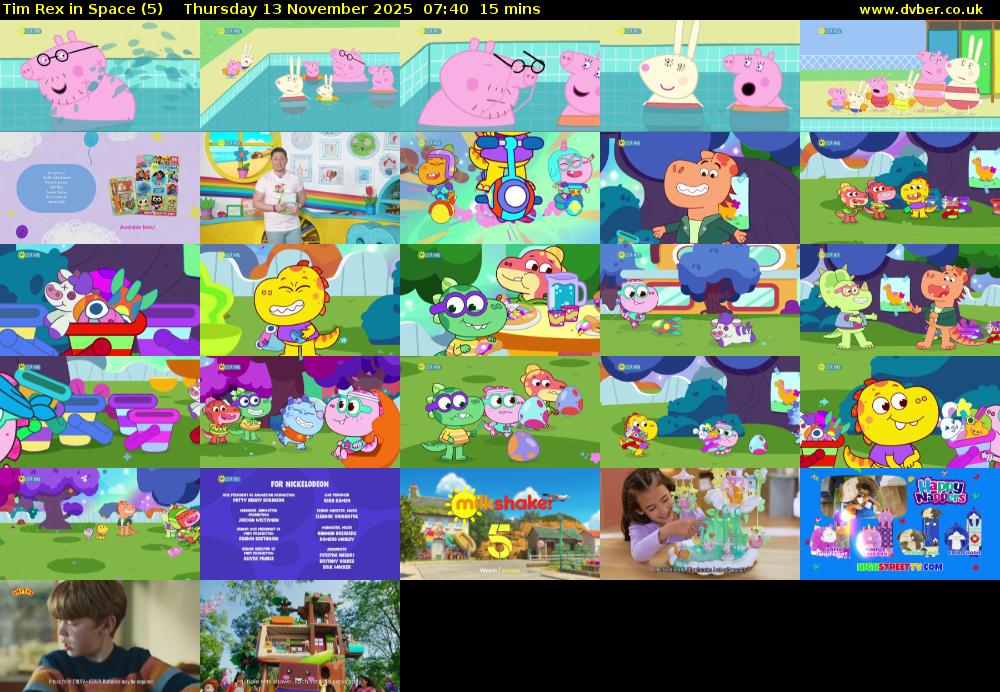This screenshot has width=1000, height=692.
Task: Open the orange dinosaur in green jacket frame
Action: (x=700, y=188)
